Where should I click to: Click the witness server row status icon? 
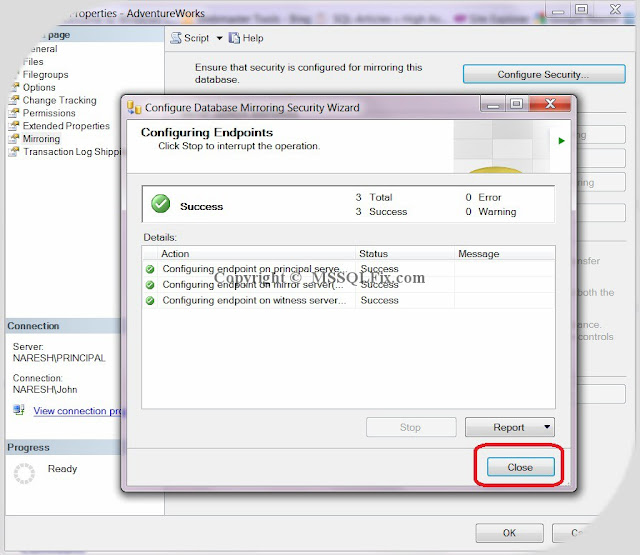(x=150, y=300)
